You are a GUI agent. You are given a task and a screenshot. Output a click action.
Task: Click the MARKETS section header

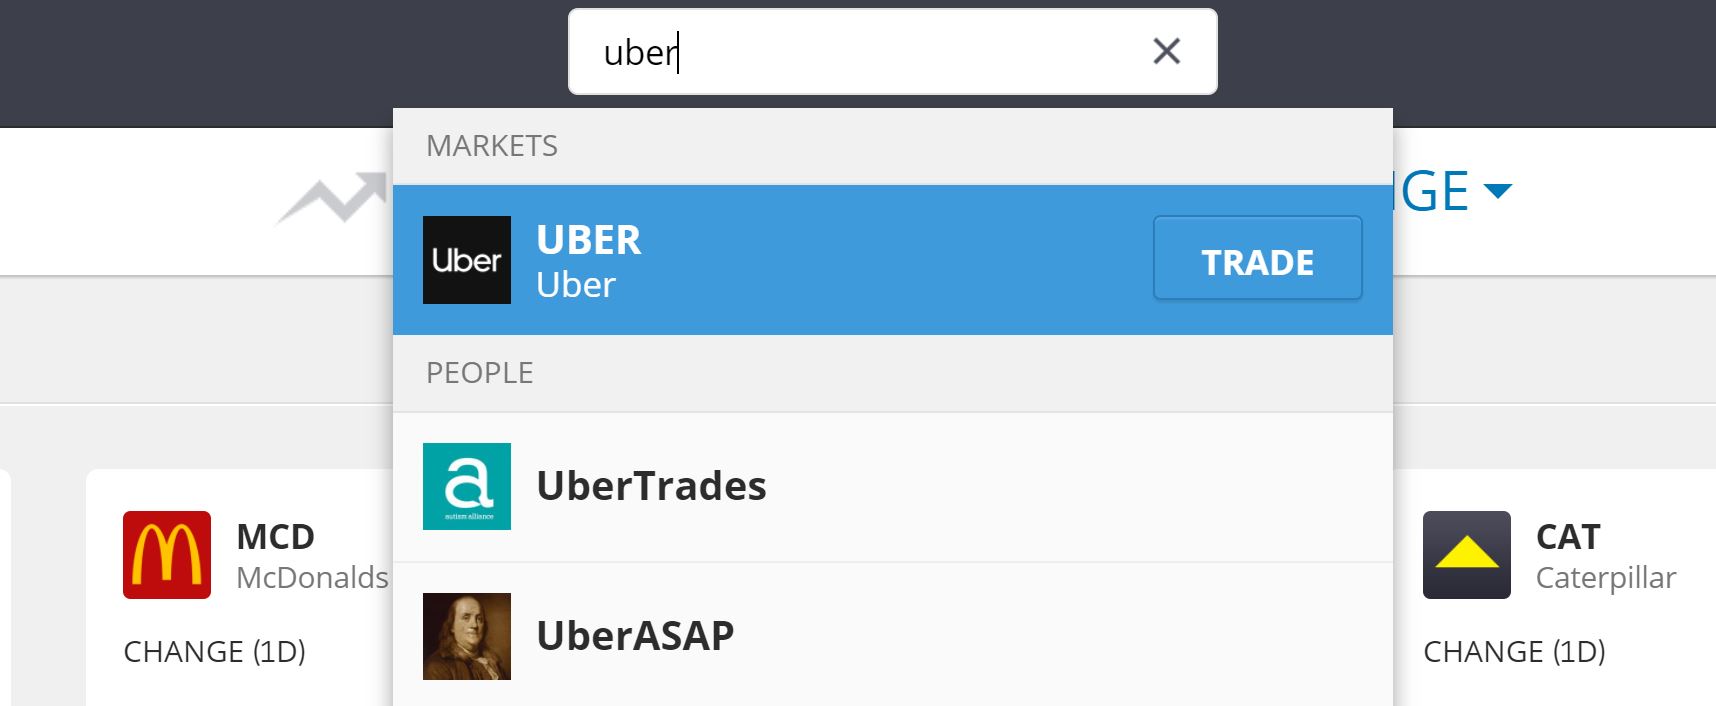(x=492, y=146)
